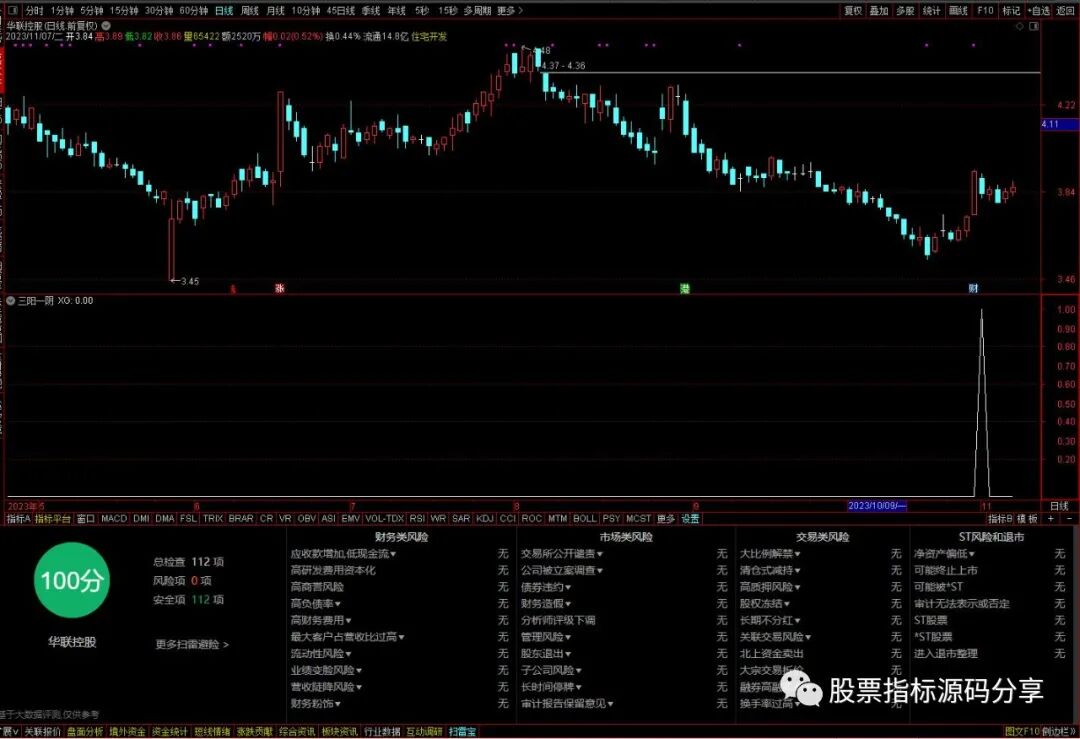Screen dimensions: 1080x739
Task: Click the 指标A tab
Action: coord(19,519)
